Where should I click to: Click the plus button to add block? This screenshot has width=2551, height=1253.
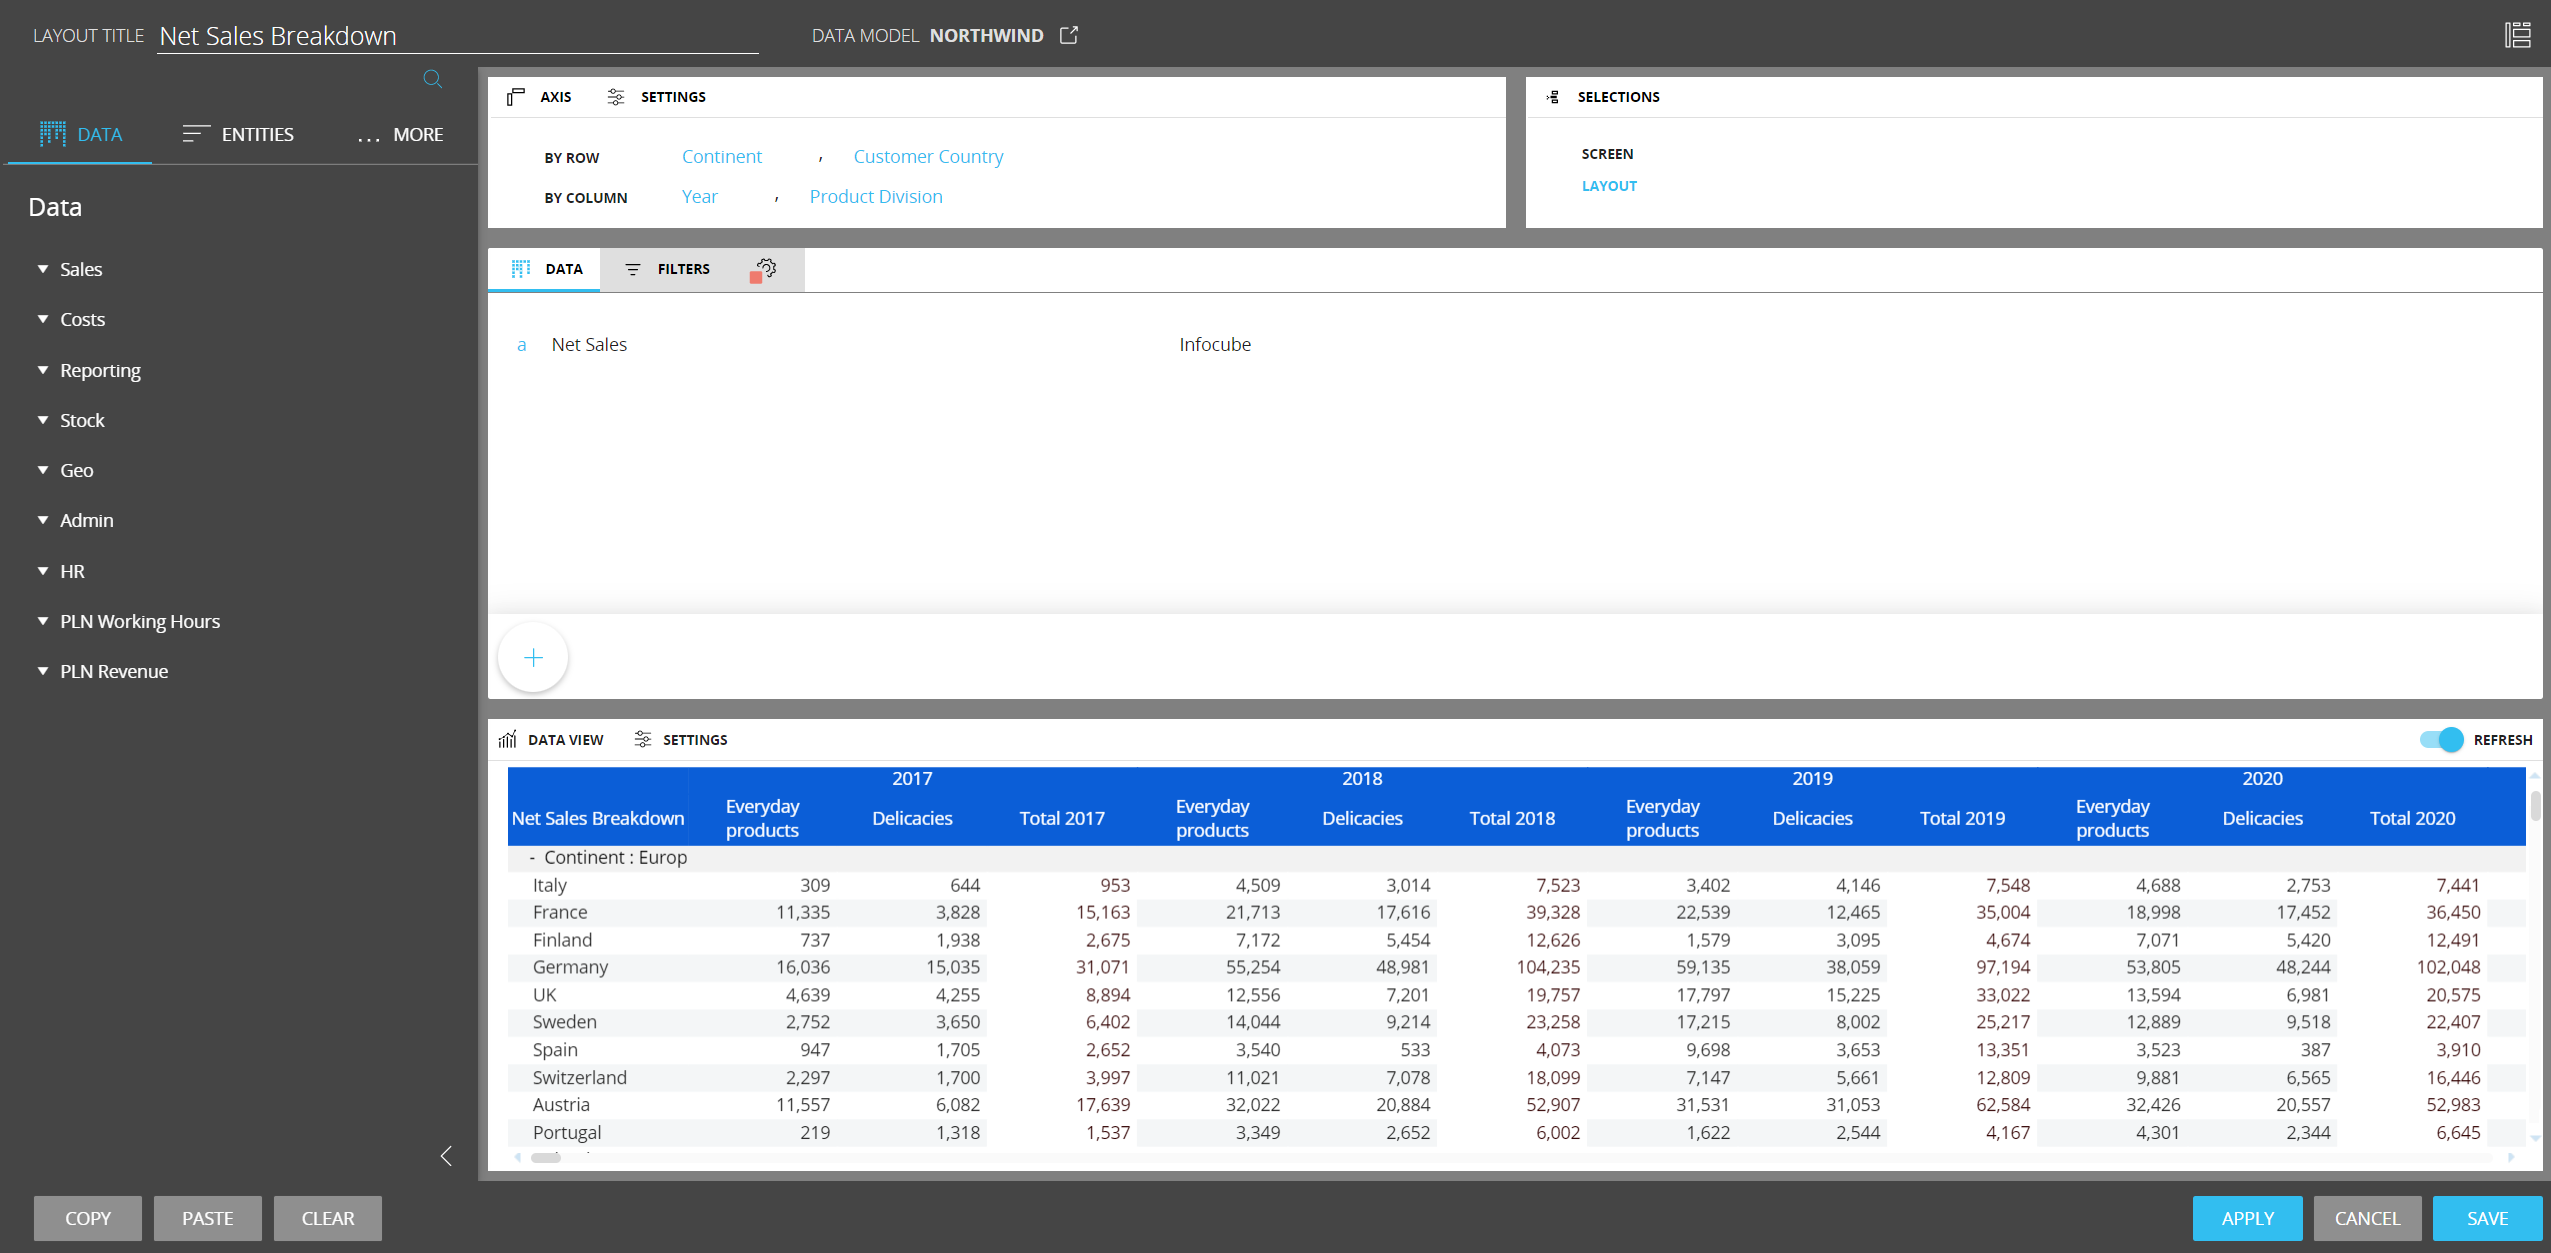coord(533,657)
